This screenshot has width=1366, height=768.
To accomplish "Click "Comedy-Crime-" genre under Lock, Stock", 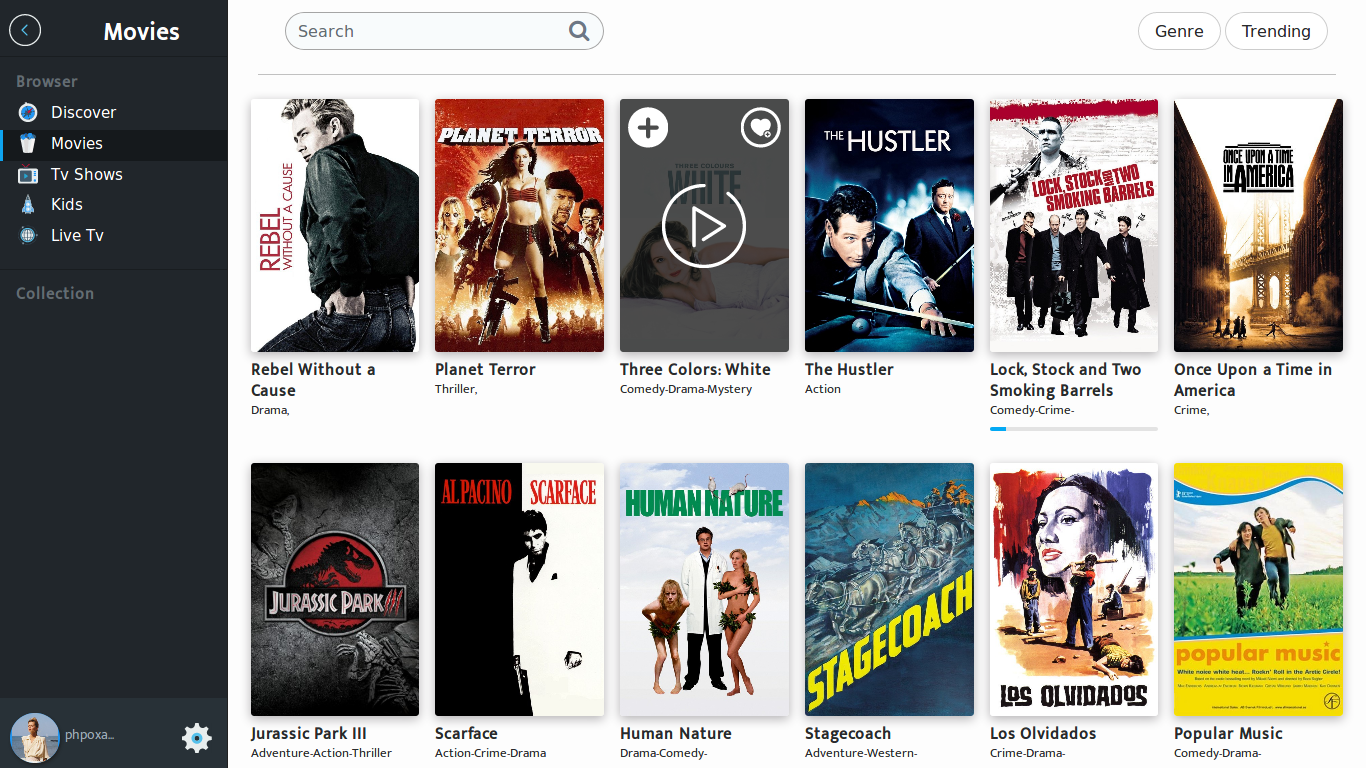I will click(1032, 410).
